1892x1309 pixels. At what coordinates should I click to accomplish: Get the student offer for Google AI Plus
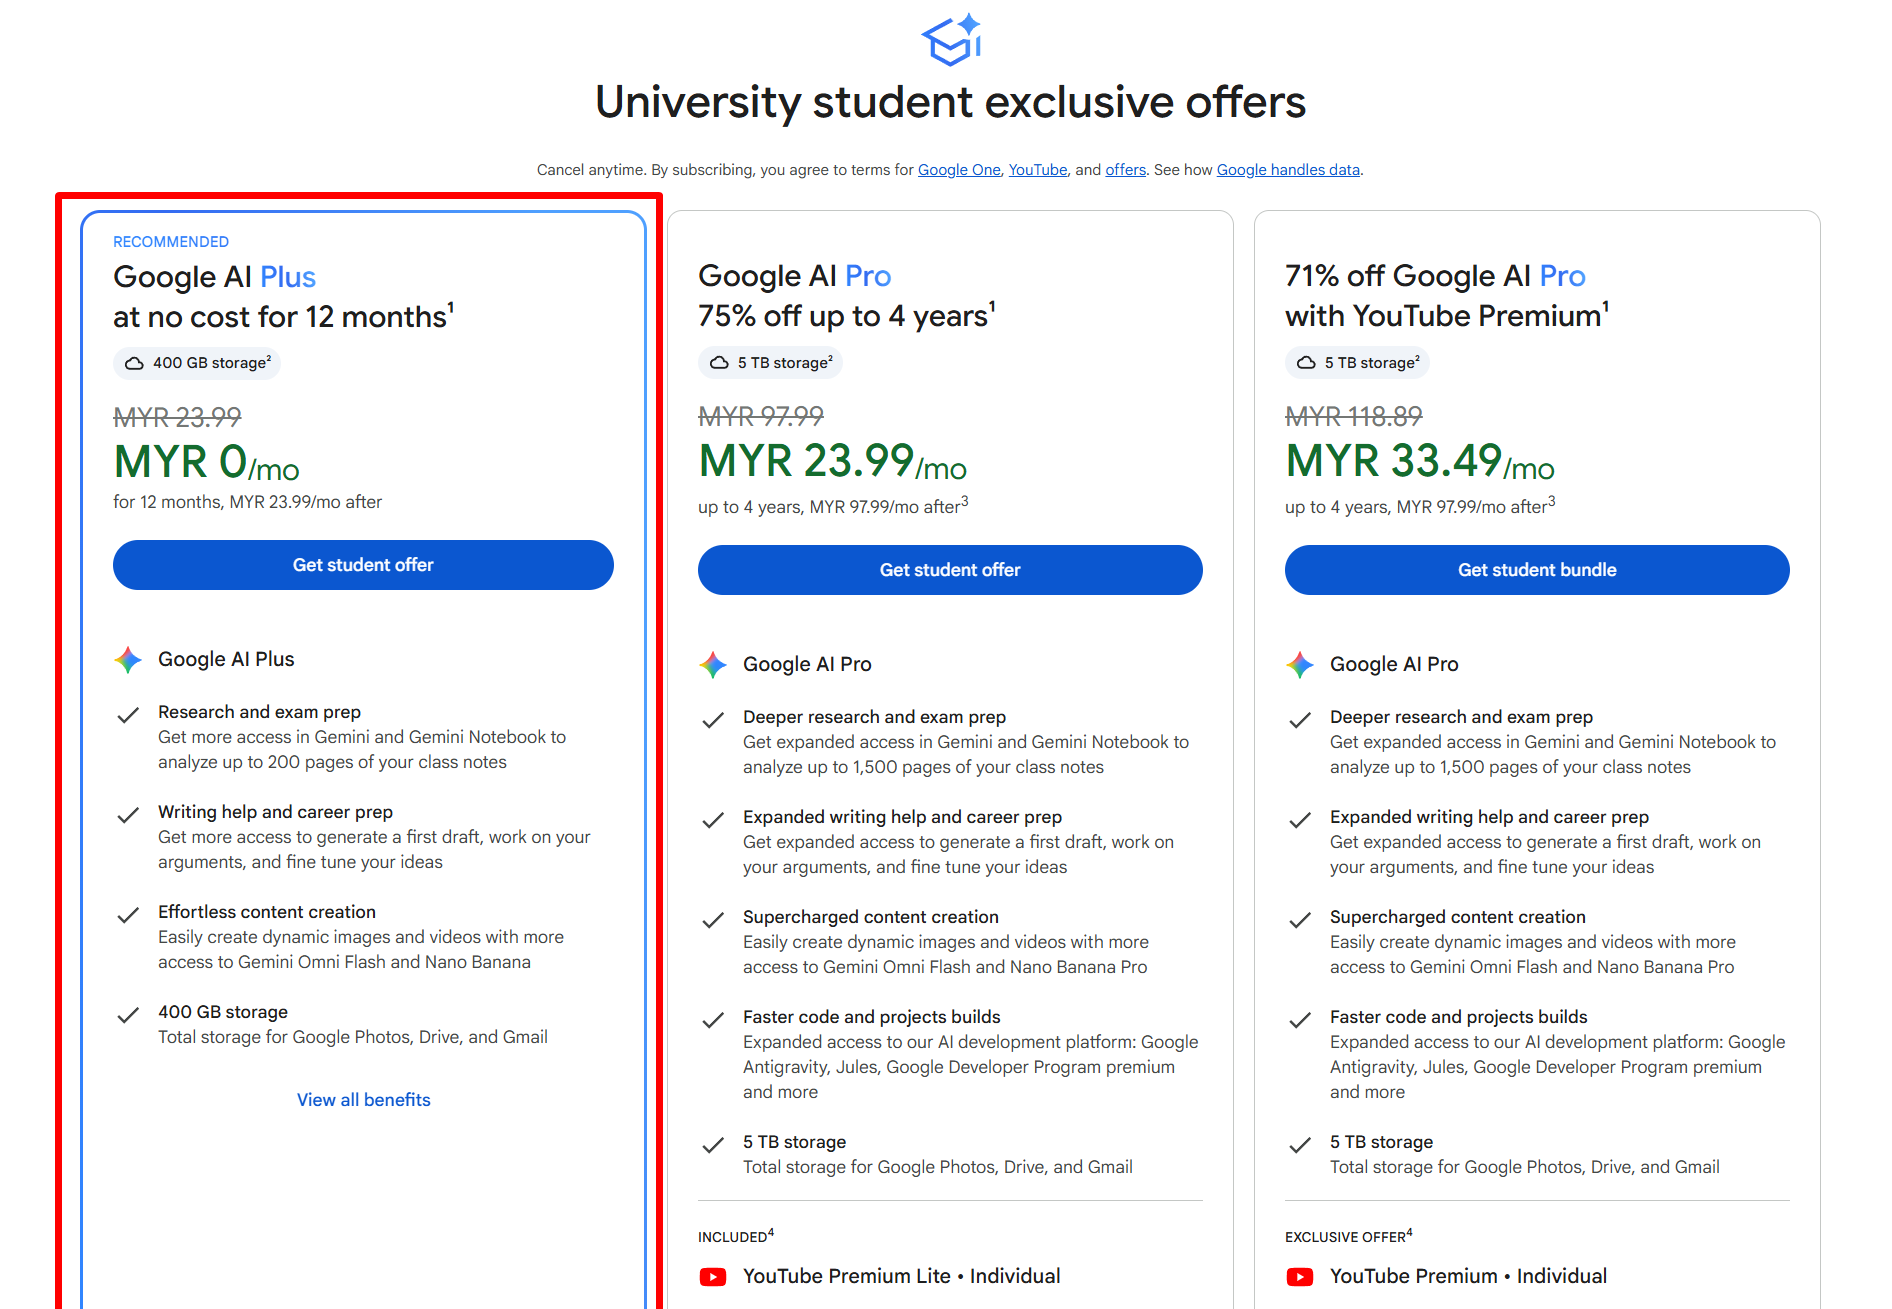(363, 565)
